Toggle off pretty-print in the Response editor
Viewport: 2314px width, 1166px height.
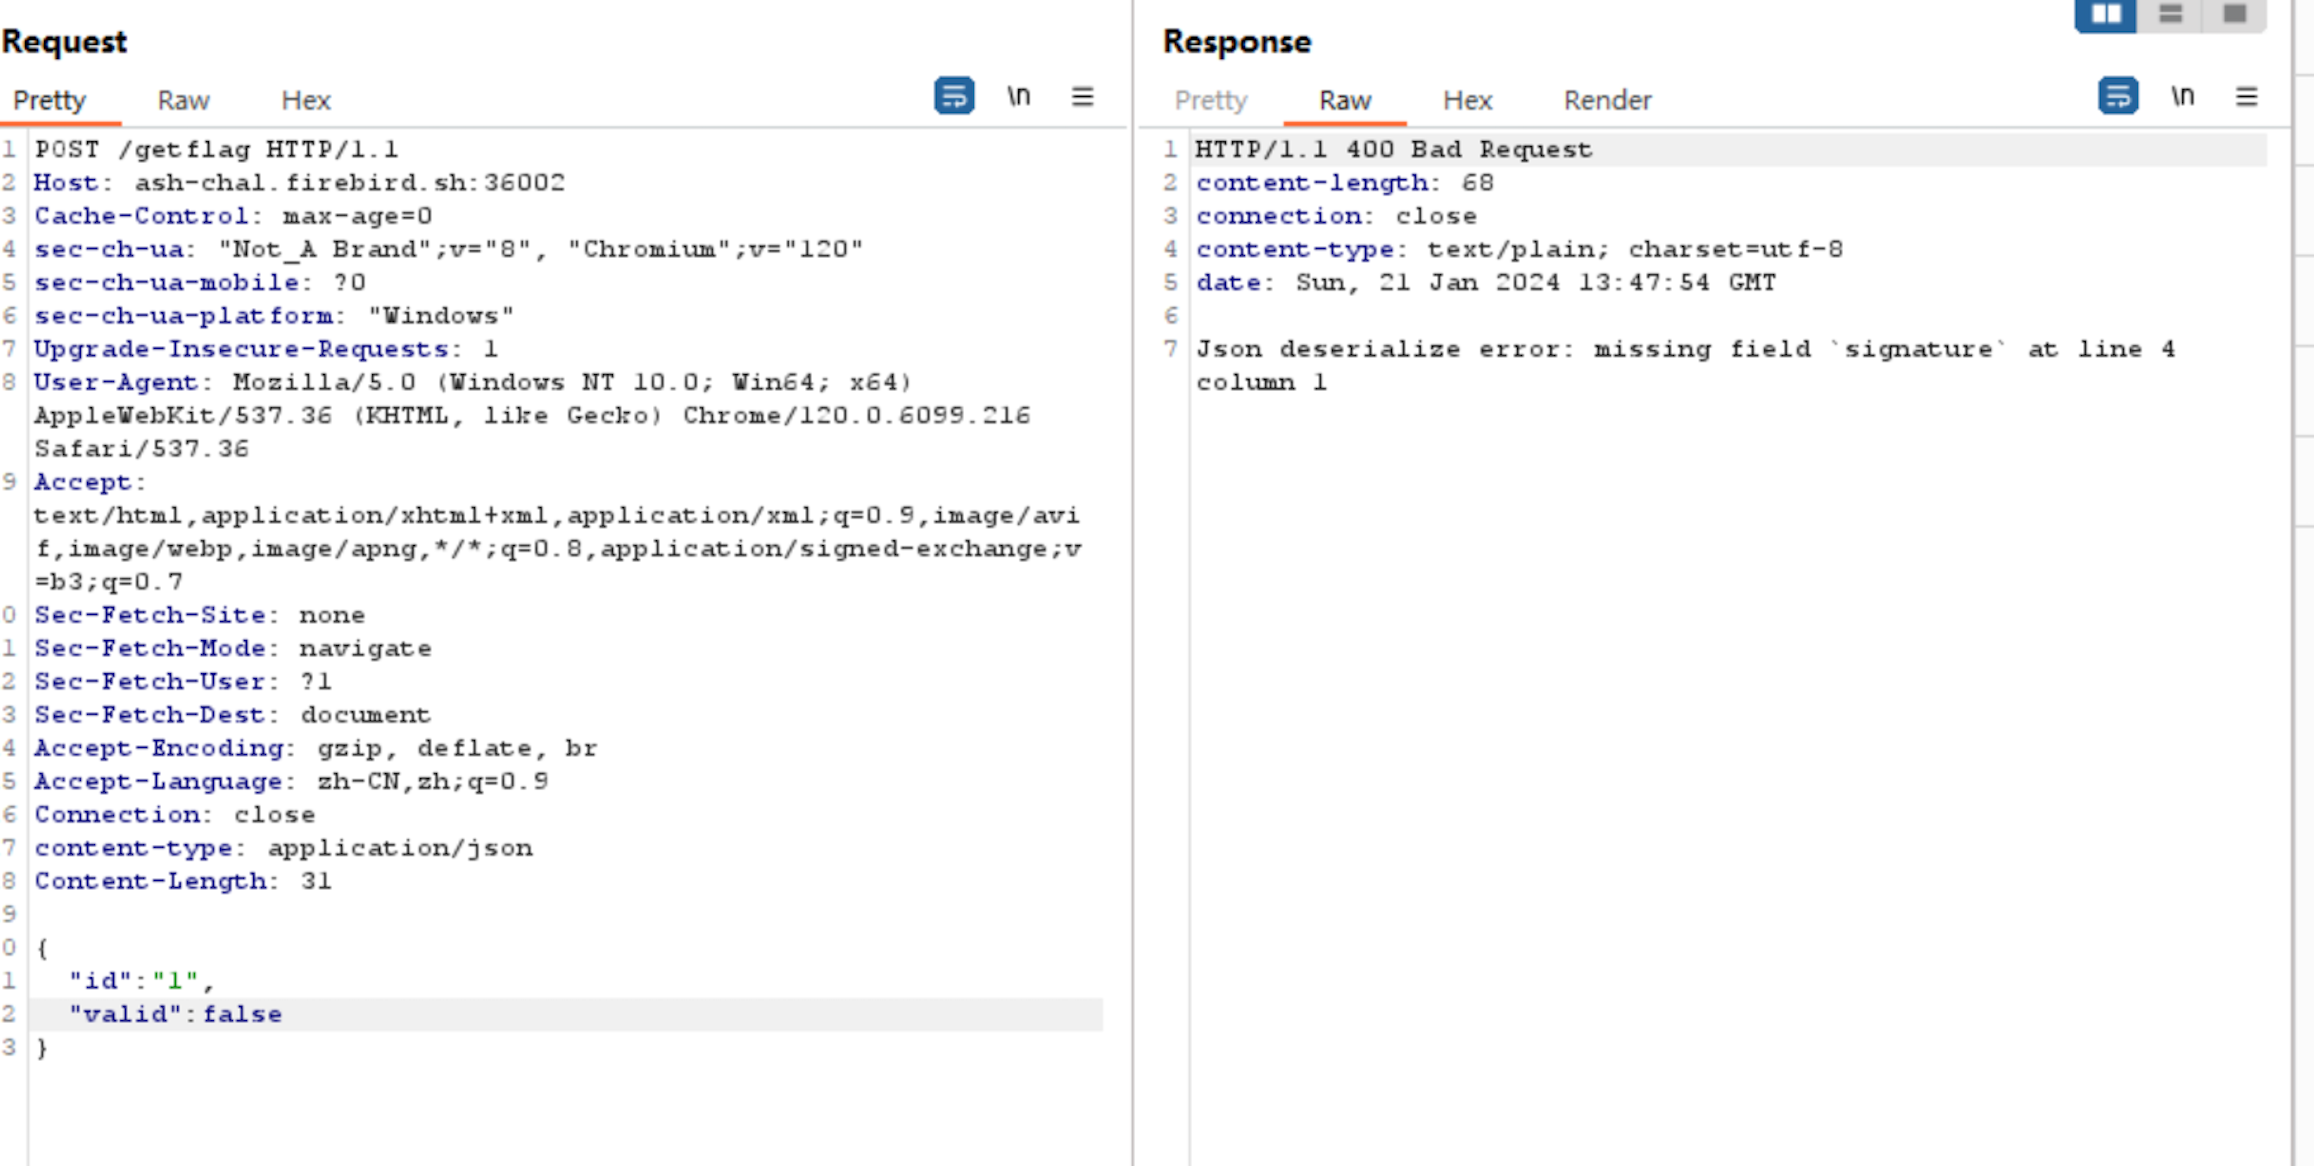2116,97
